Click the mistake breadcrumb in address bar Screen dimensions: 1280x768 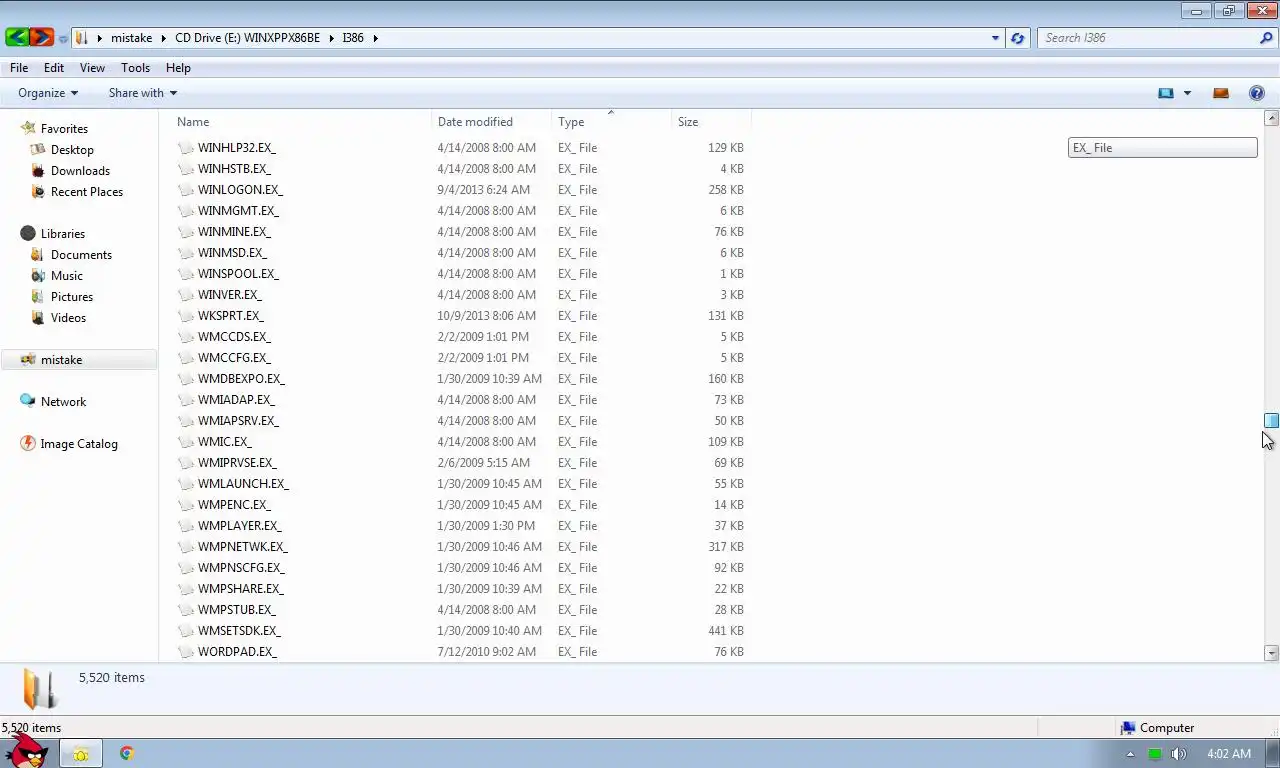point(131,38)
